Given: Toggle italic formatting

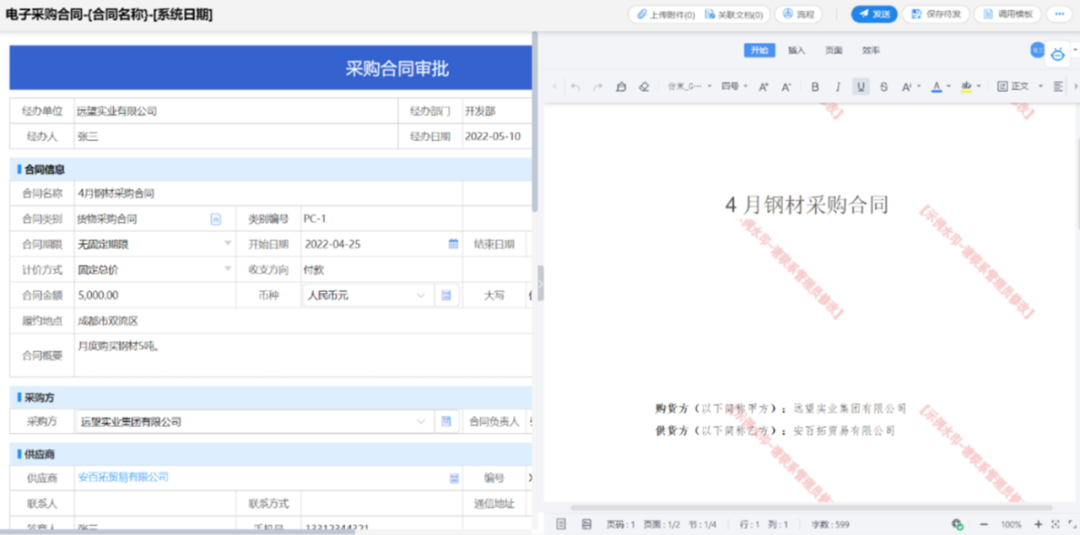Looking at the screenshot, I should [x=838, y=87].
